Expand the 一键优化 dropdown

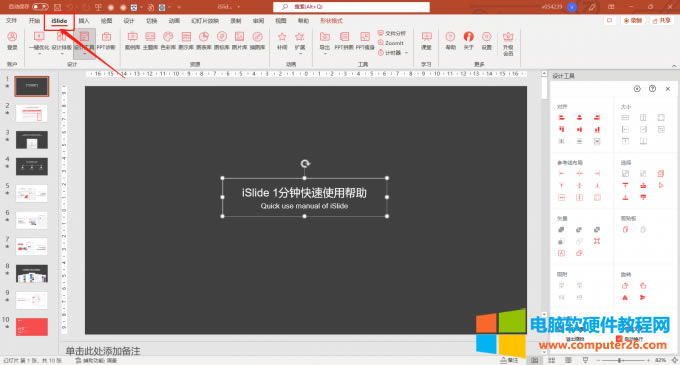[x=39, y=54]
